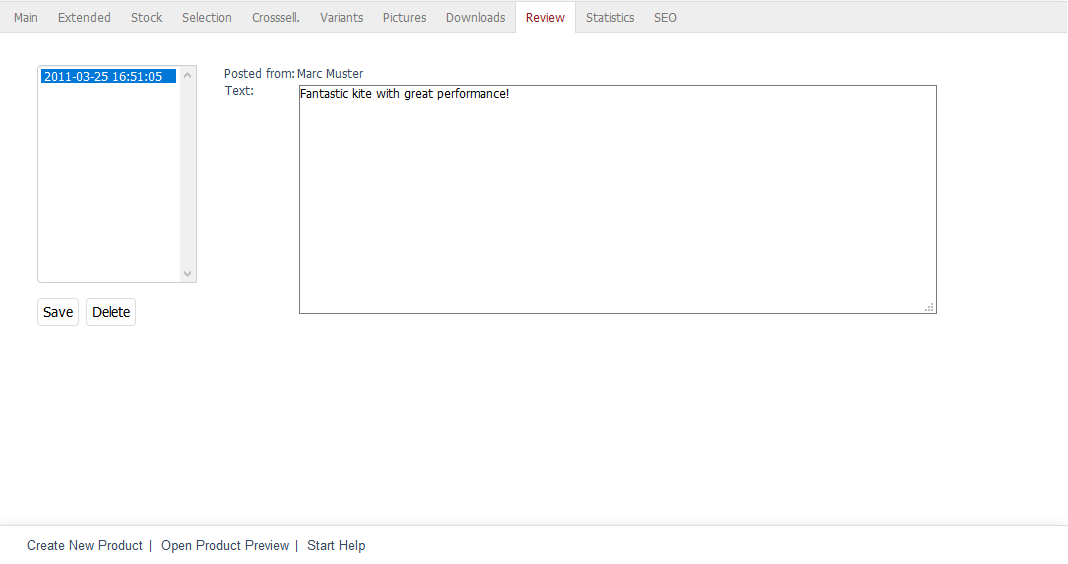1068x564 pixels.
Task: Open the Main tab
Action: pyautogui.click(x=26, y=18)
